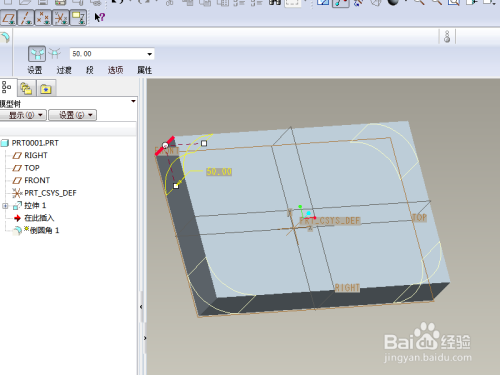Click the coordinate system icon in tree
This screenshot has height=375, width=500.
coord(17,193)
